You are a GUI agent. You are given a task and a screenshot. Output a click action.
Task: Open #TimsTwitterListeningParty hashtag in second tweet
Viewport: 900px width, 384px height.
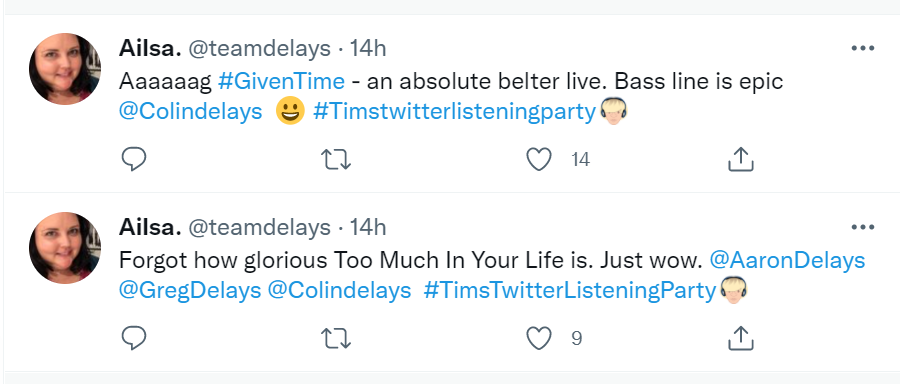(571, 290)
